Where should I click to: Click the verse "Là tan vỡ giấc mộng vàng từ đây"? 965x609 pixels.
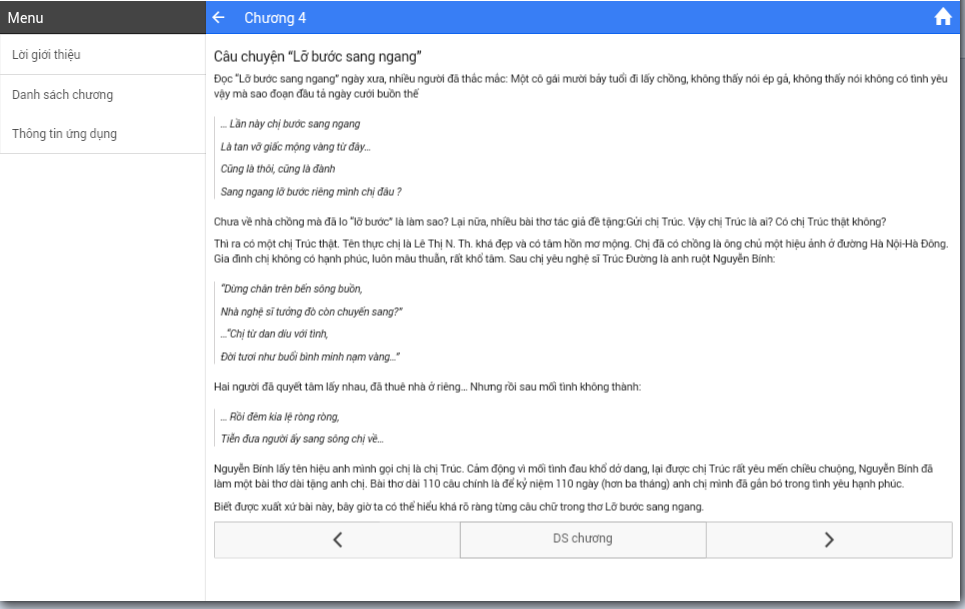[x=295, y=146]
